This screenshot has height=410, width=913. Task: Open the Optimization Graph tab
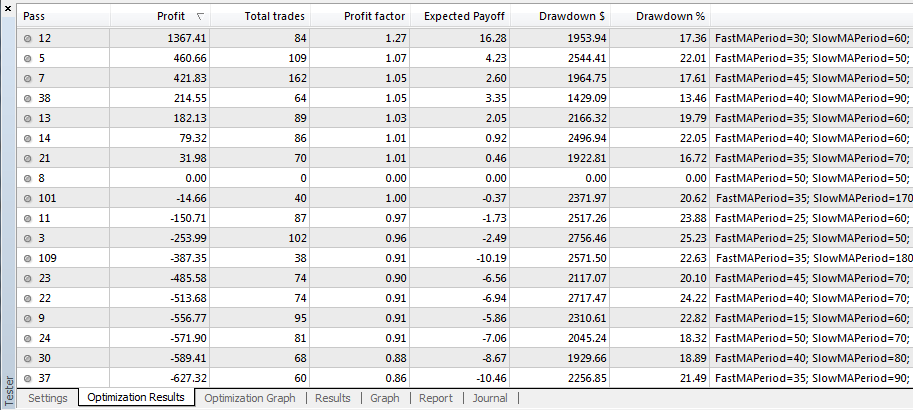pyautogui.click(x=250, y=398)
